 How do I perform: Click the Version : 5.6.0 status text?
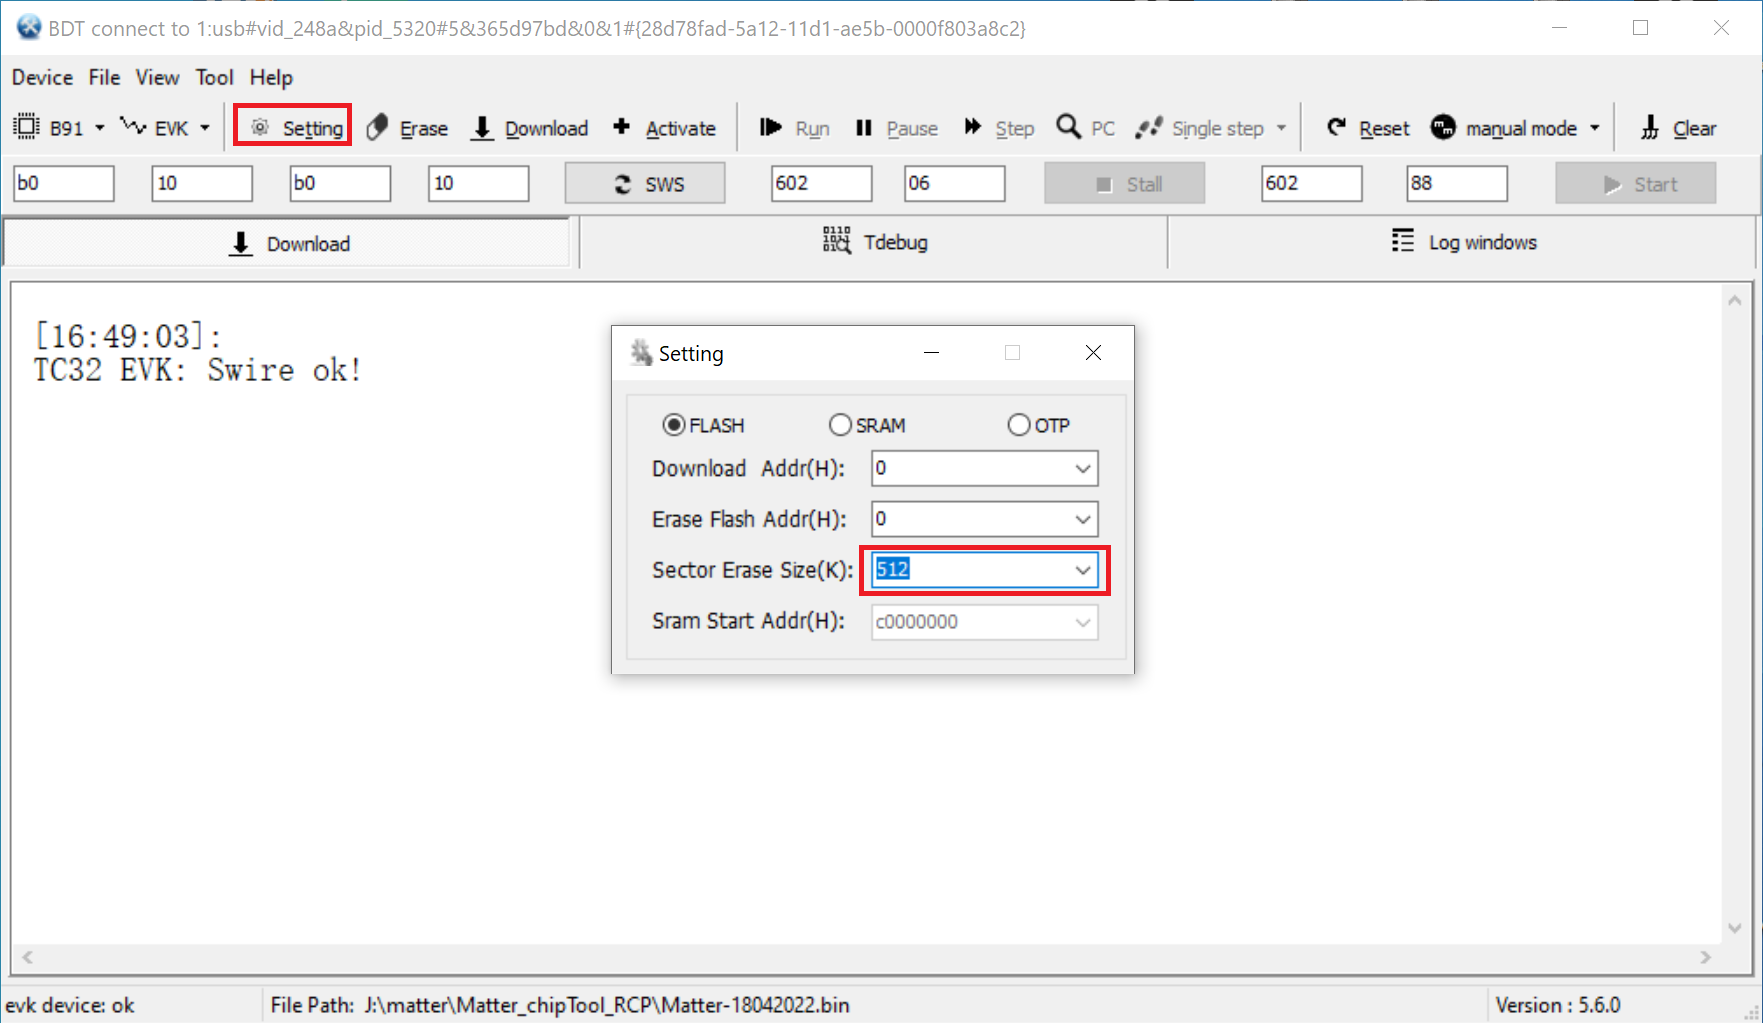1558,1005
